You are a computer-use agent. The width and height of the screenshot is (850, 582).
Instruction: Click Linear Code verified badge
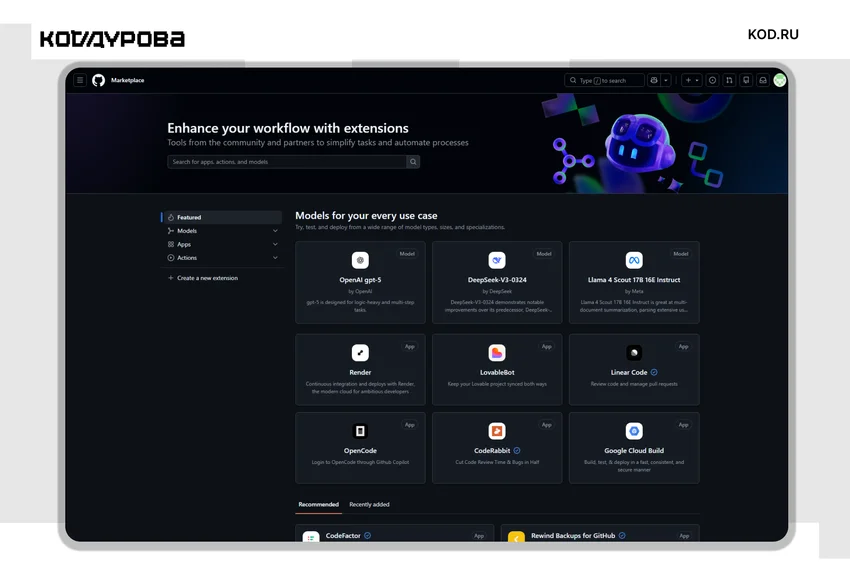[654, 372]
